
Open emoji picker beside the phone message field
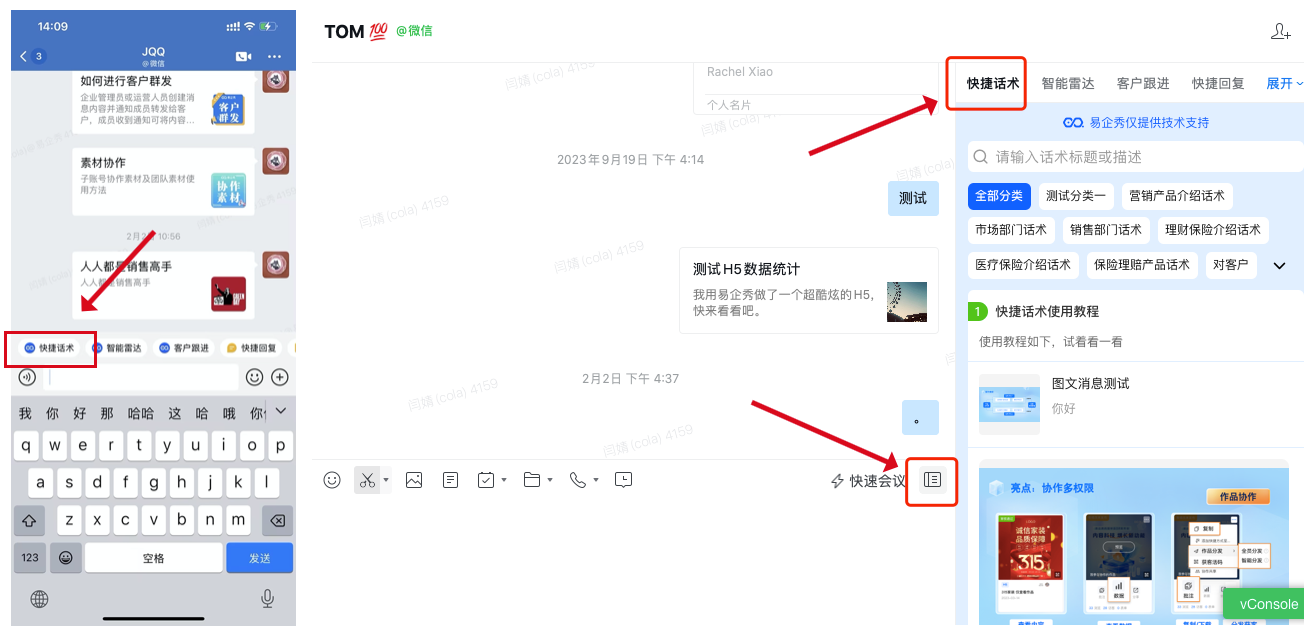[254, 377]
